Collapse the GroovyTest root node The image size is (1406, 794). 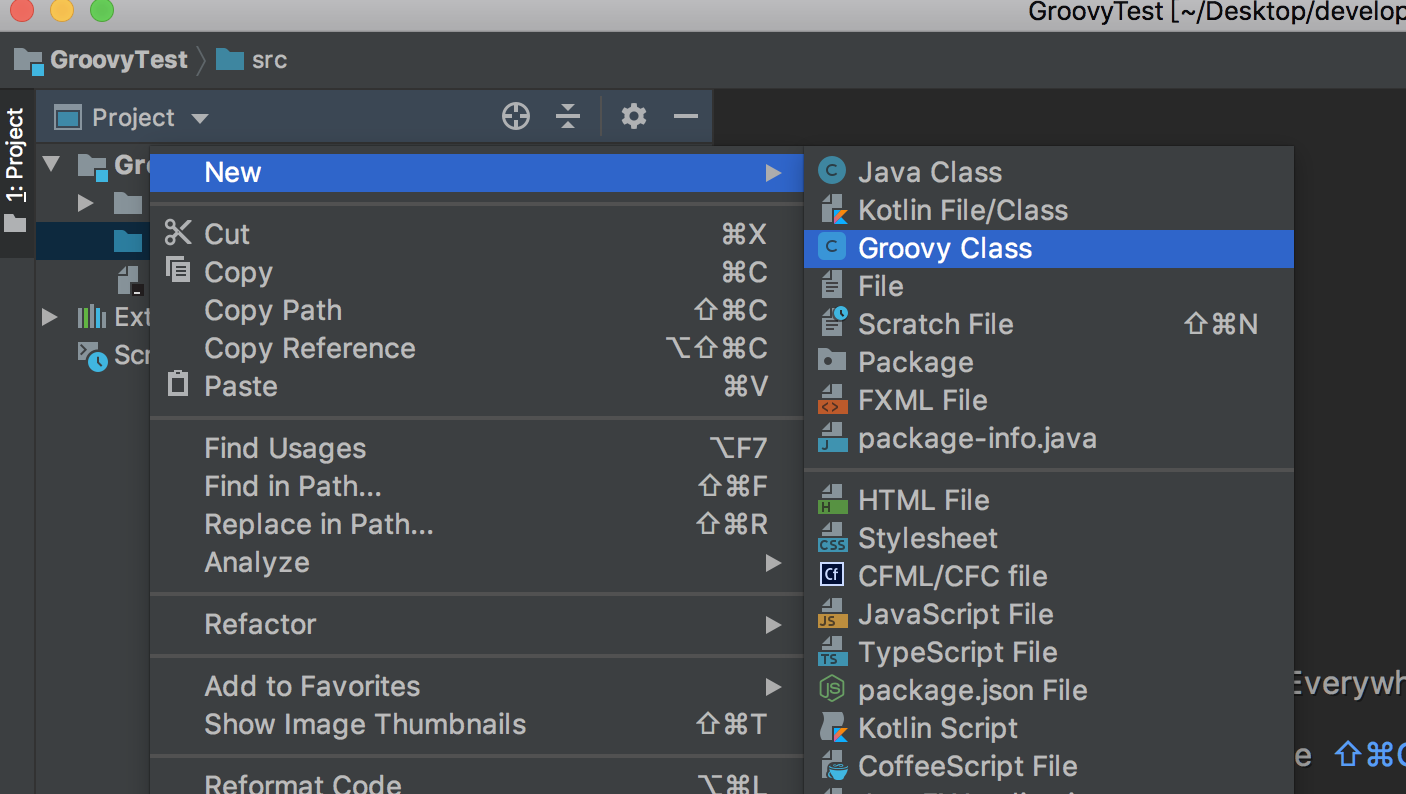pos(51,164)
